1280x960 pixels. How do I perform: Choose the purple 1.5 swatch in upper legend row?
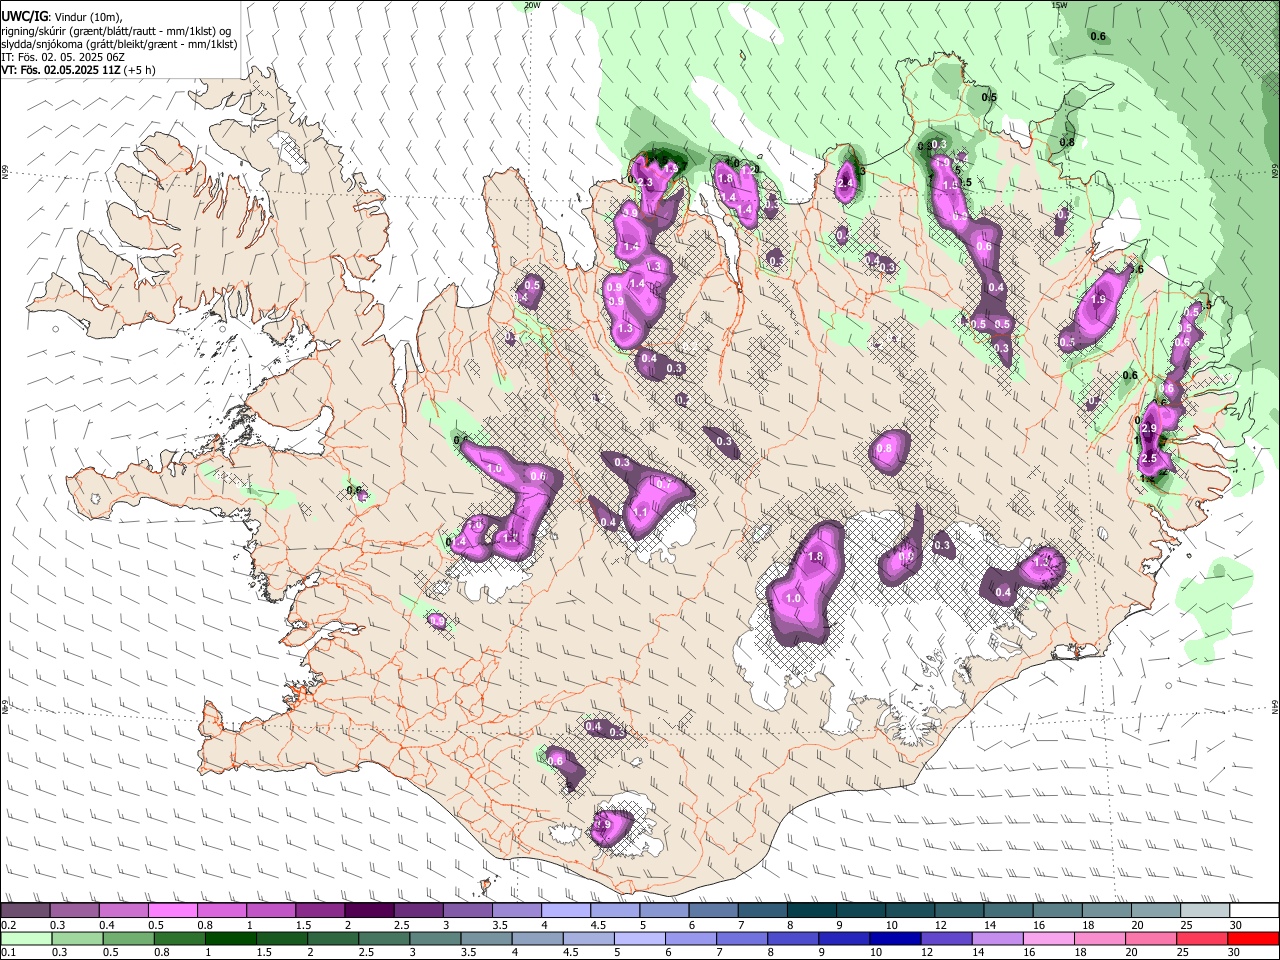click(x=319, y=911)
